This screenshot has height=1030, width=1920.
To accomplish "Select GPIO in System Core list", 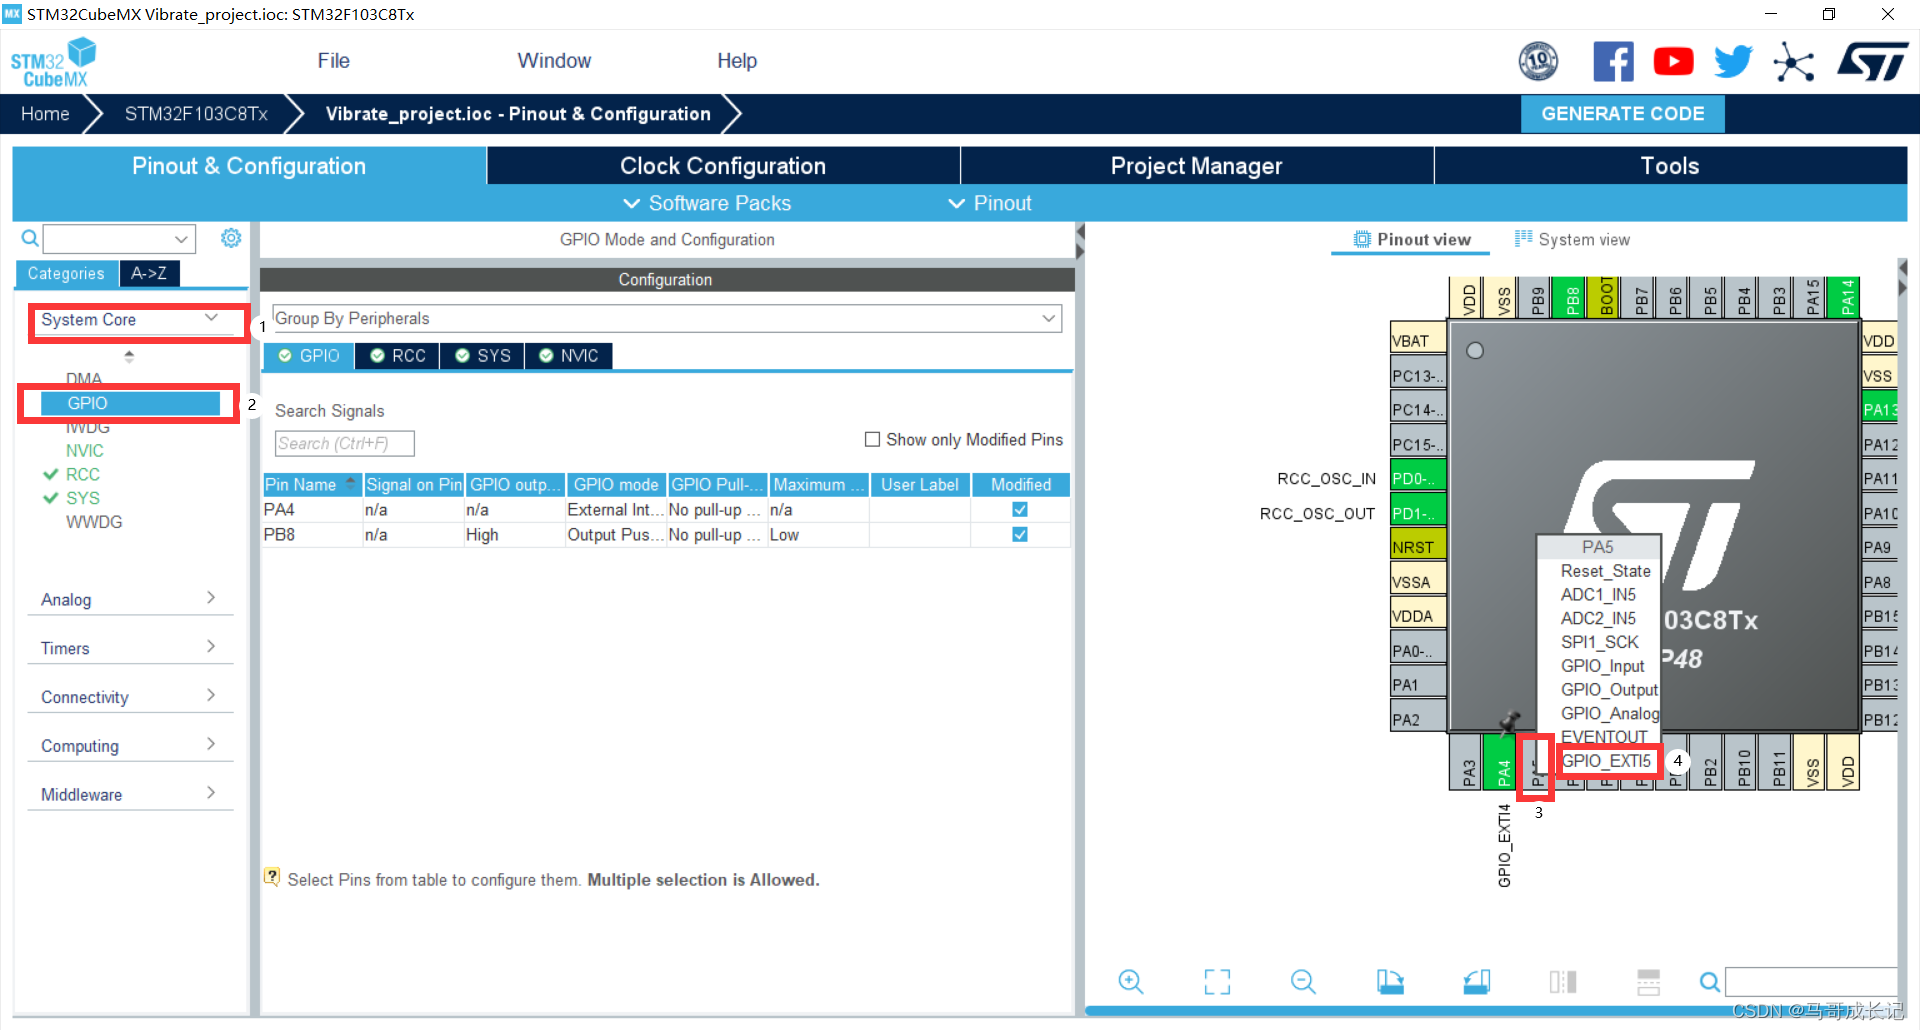I will click(130, 403).
